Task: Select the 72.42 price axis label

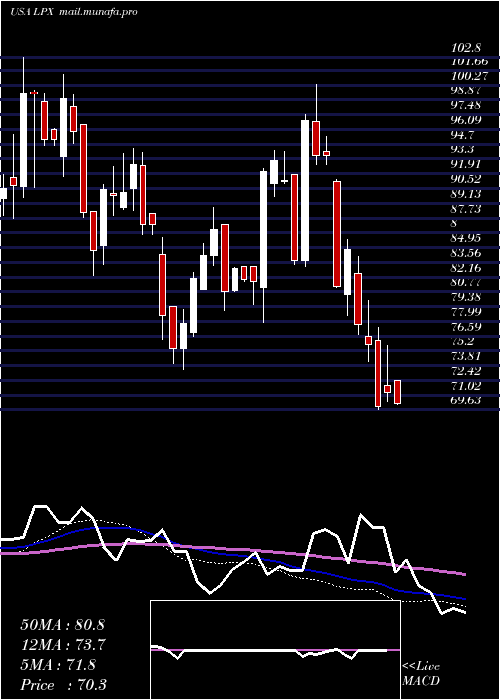Action: click(467, 371)
